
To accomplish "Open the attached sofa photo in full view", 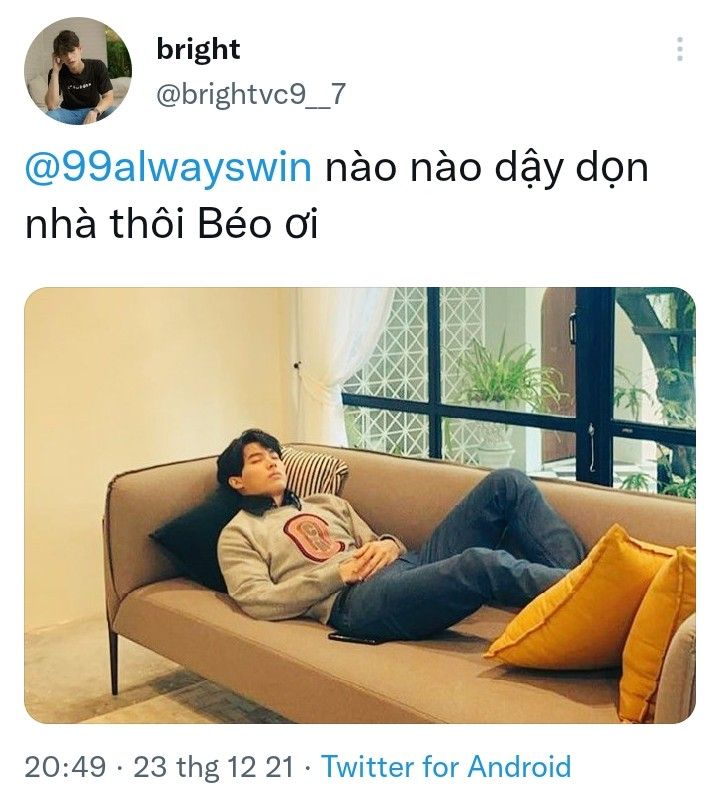I will 360,505.
